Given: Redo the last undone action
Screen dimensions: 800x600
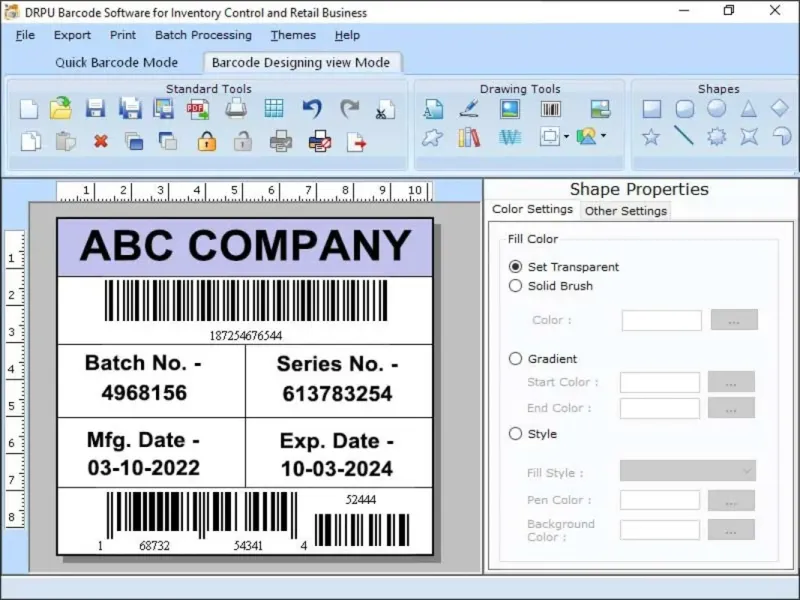Looking at the screenshot, I should [x=350, y=109].
